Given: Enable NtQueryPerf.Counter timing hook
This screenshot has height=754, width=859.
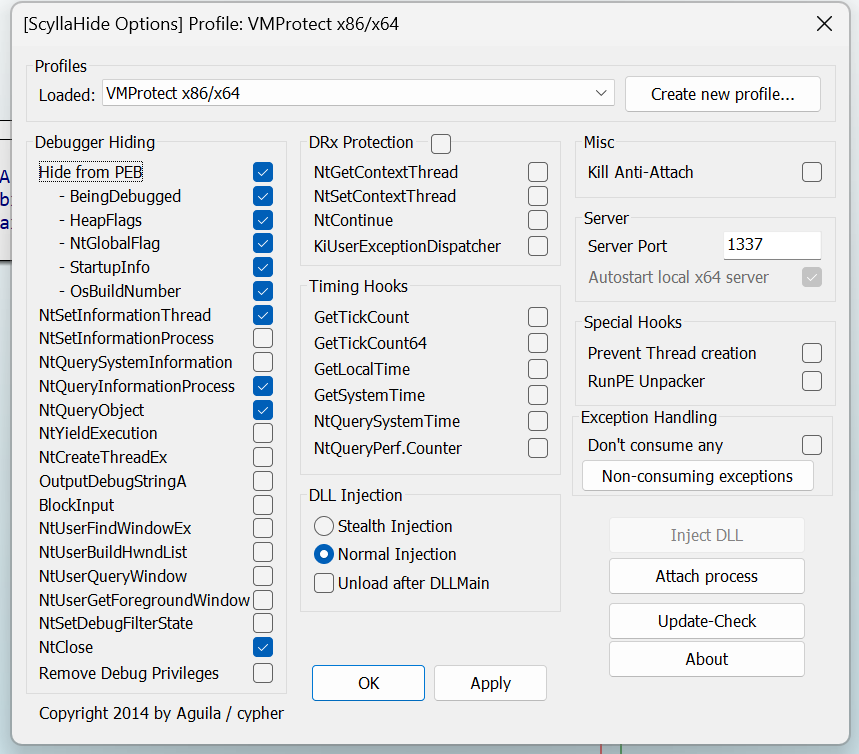Looking at the screenshot, I should click(x=538, y=448).
